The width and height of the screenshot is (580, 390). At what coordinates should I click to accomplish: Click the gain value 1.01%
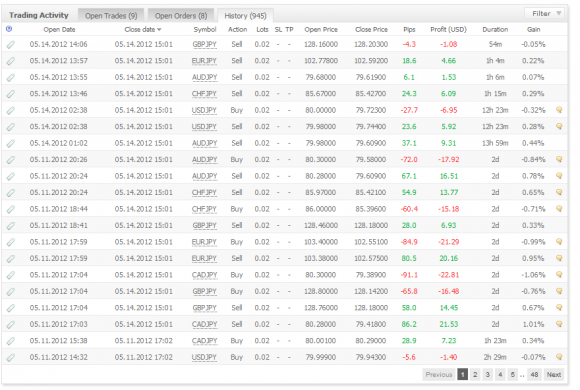point(533,324)
